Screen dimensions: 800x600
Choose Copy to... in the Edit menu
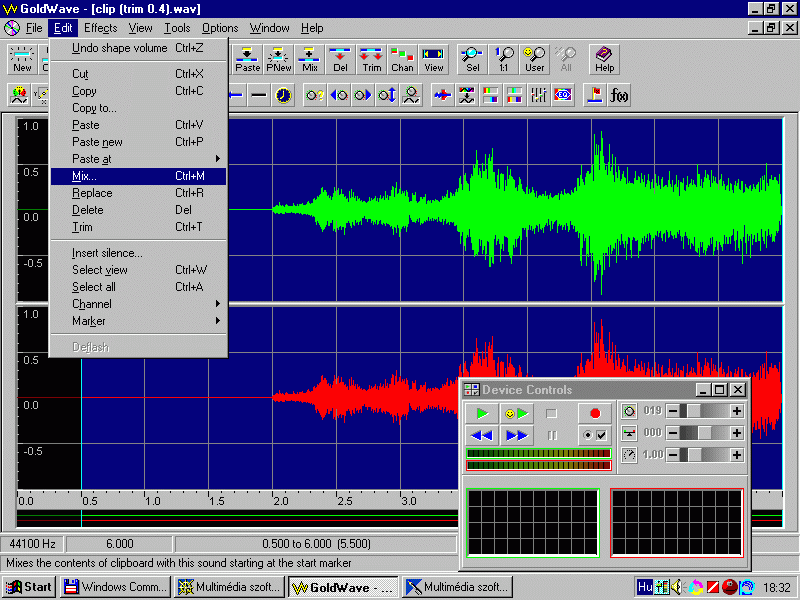[x=138, y=108]
